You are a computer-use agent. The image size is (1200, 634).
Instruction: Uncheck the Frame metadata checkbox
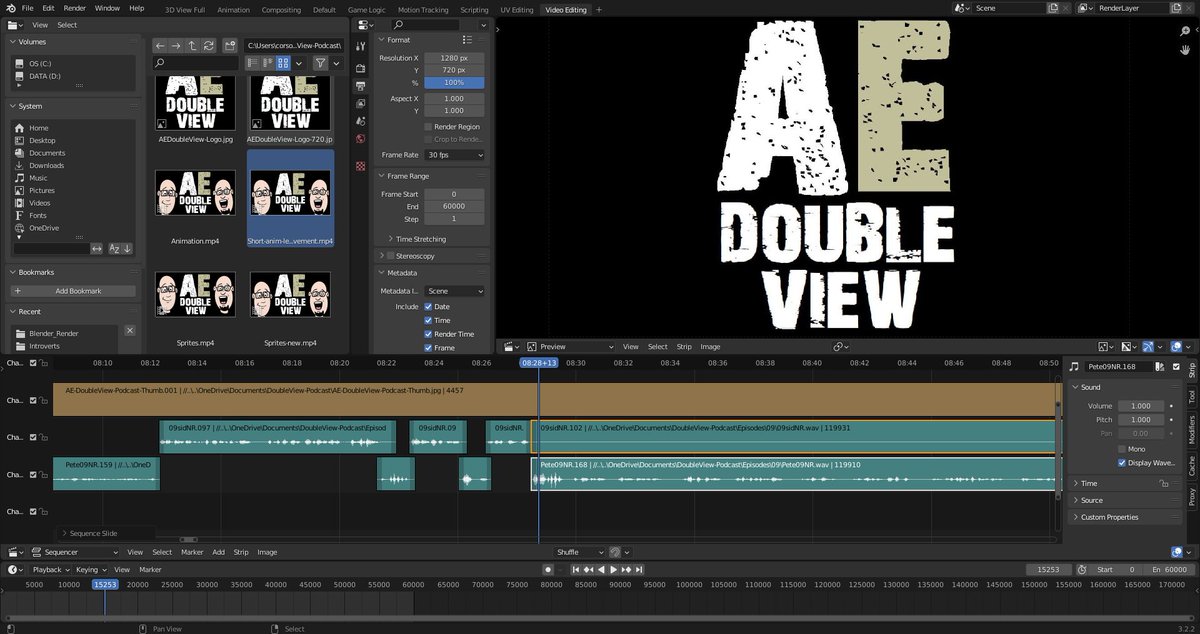pyautogui.click(x=428, y=347)
